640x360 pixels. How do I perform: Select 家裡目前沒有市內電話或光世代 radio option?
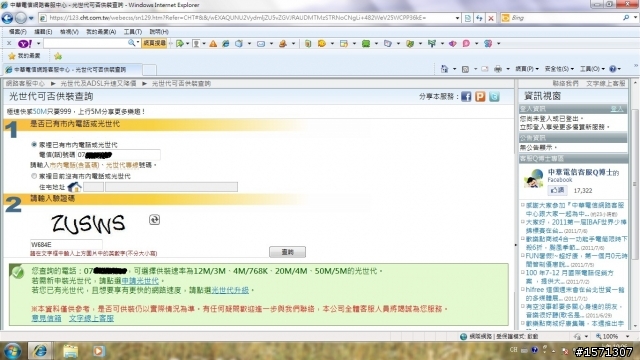34,176
